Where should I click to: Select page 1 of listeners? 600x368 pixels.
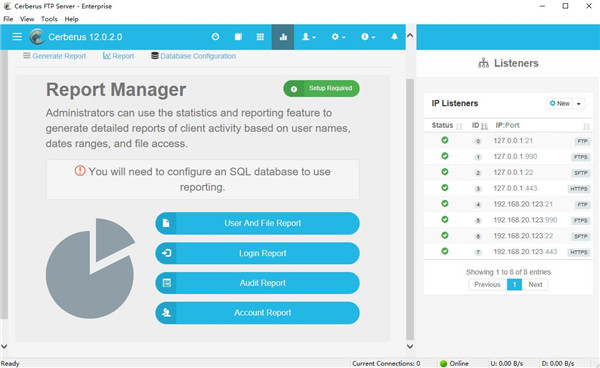click(514, 285)
